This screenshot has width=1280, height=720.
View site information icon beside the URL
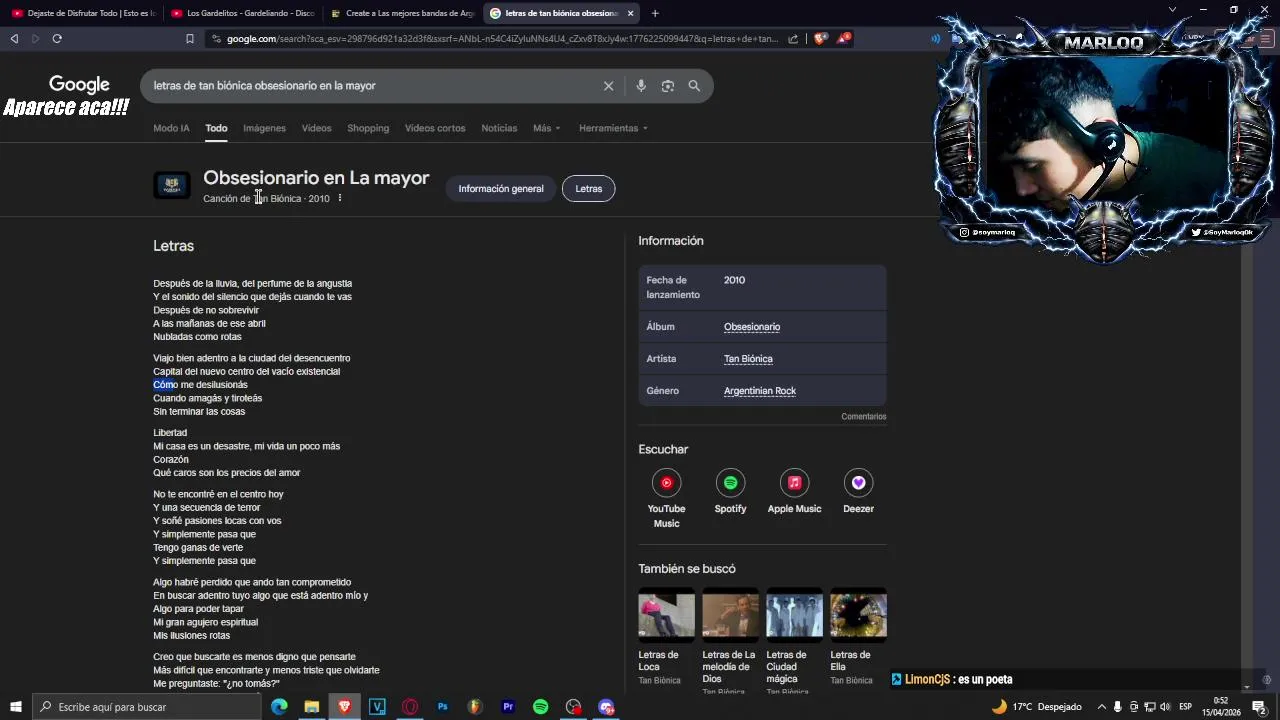pyautogui.click(x=216, y=39)
